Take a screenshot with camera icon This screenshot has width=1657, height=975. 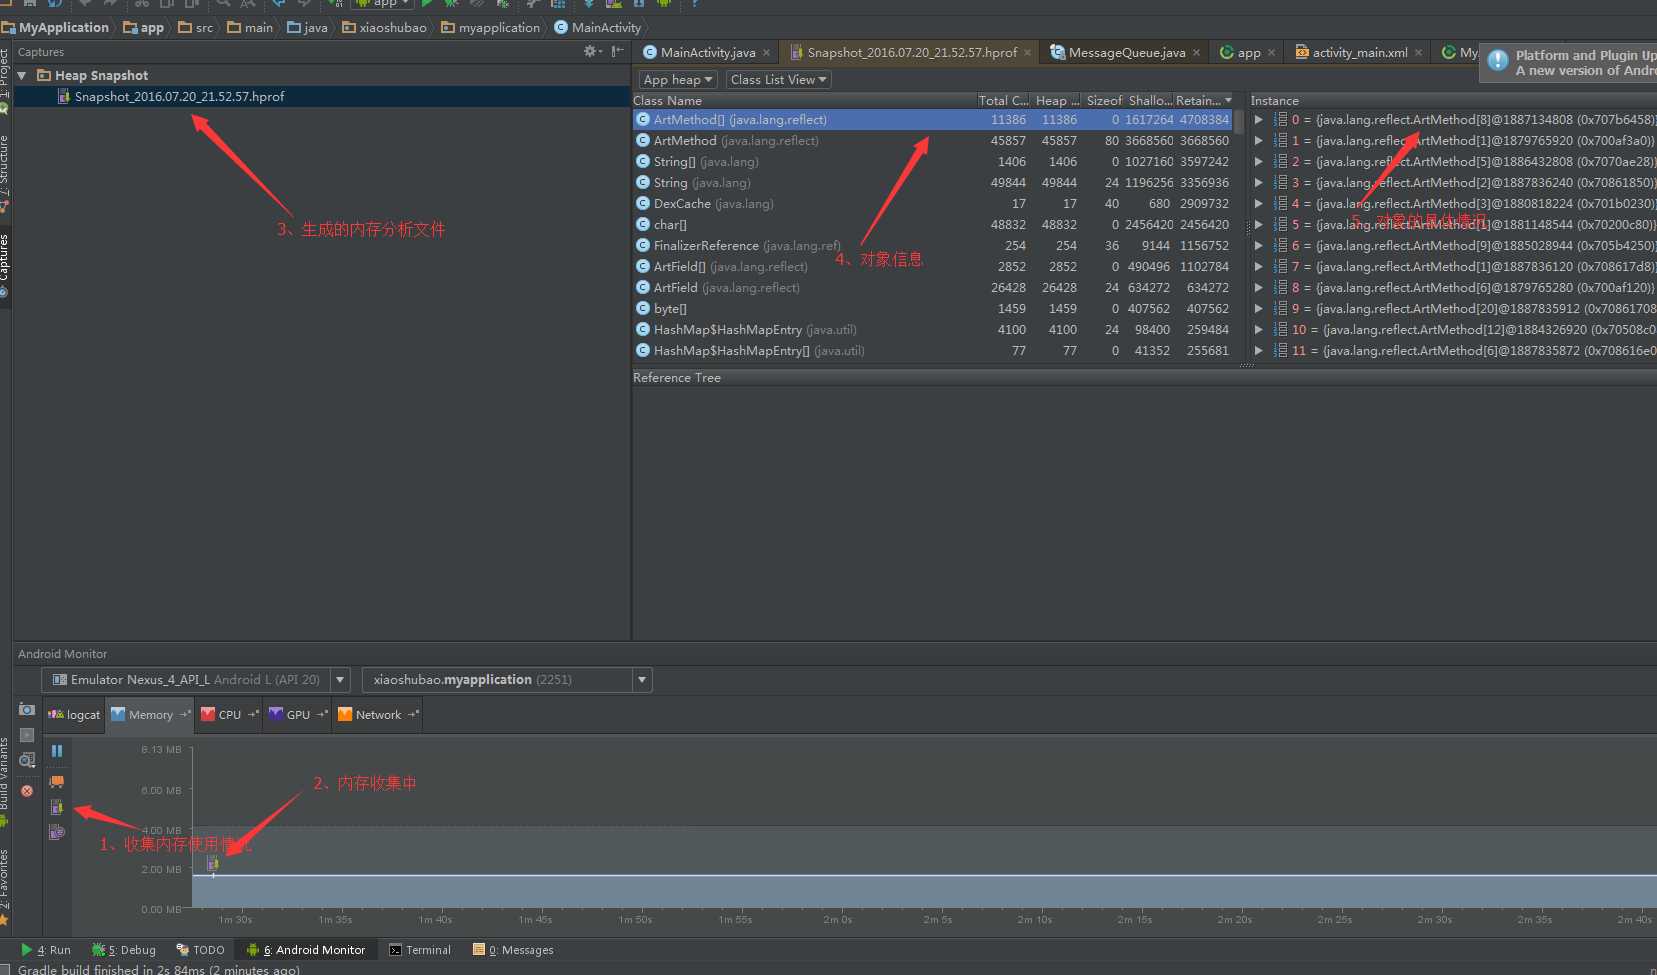click(27, 709)
